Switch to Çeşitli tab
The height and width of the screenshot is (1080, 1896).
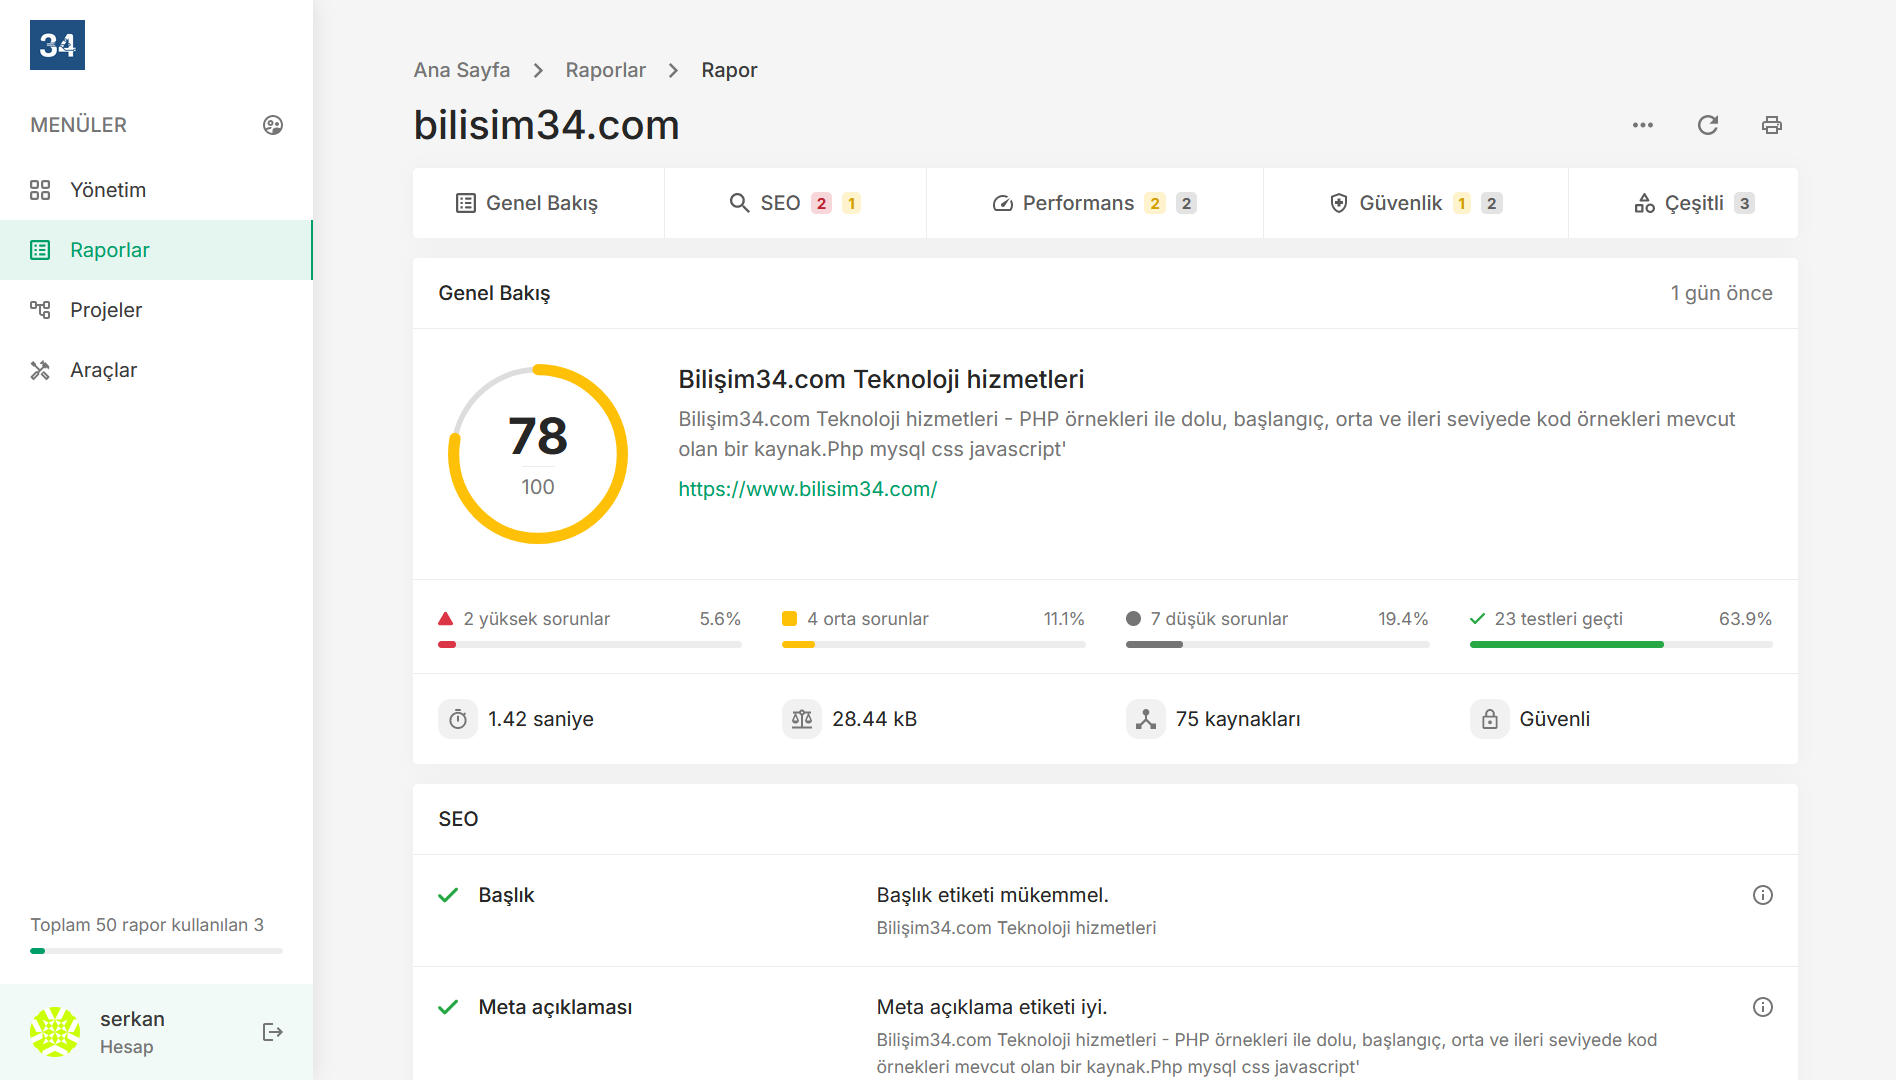pos(1683,203)
